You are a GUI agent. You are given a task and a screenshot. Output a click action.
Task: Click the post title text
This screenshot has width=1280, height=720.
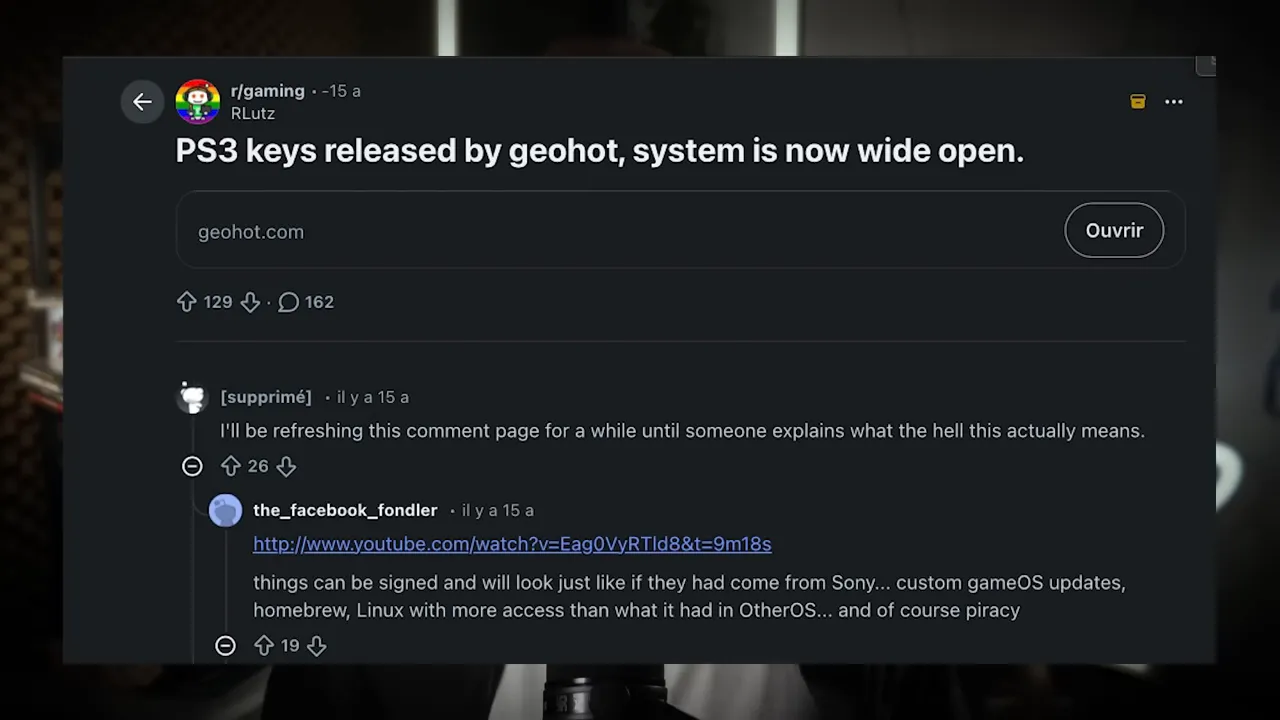pos(599,151)
